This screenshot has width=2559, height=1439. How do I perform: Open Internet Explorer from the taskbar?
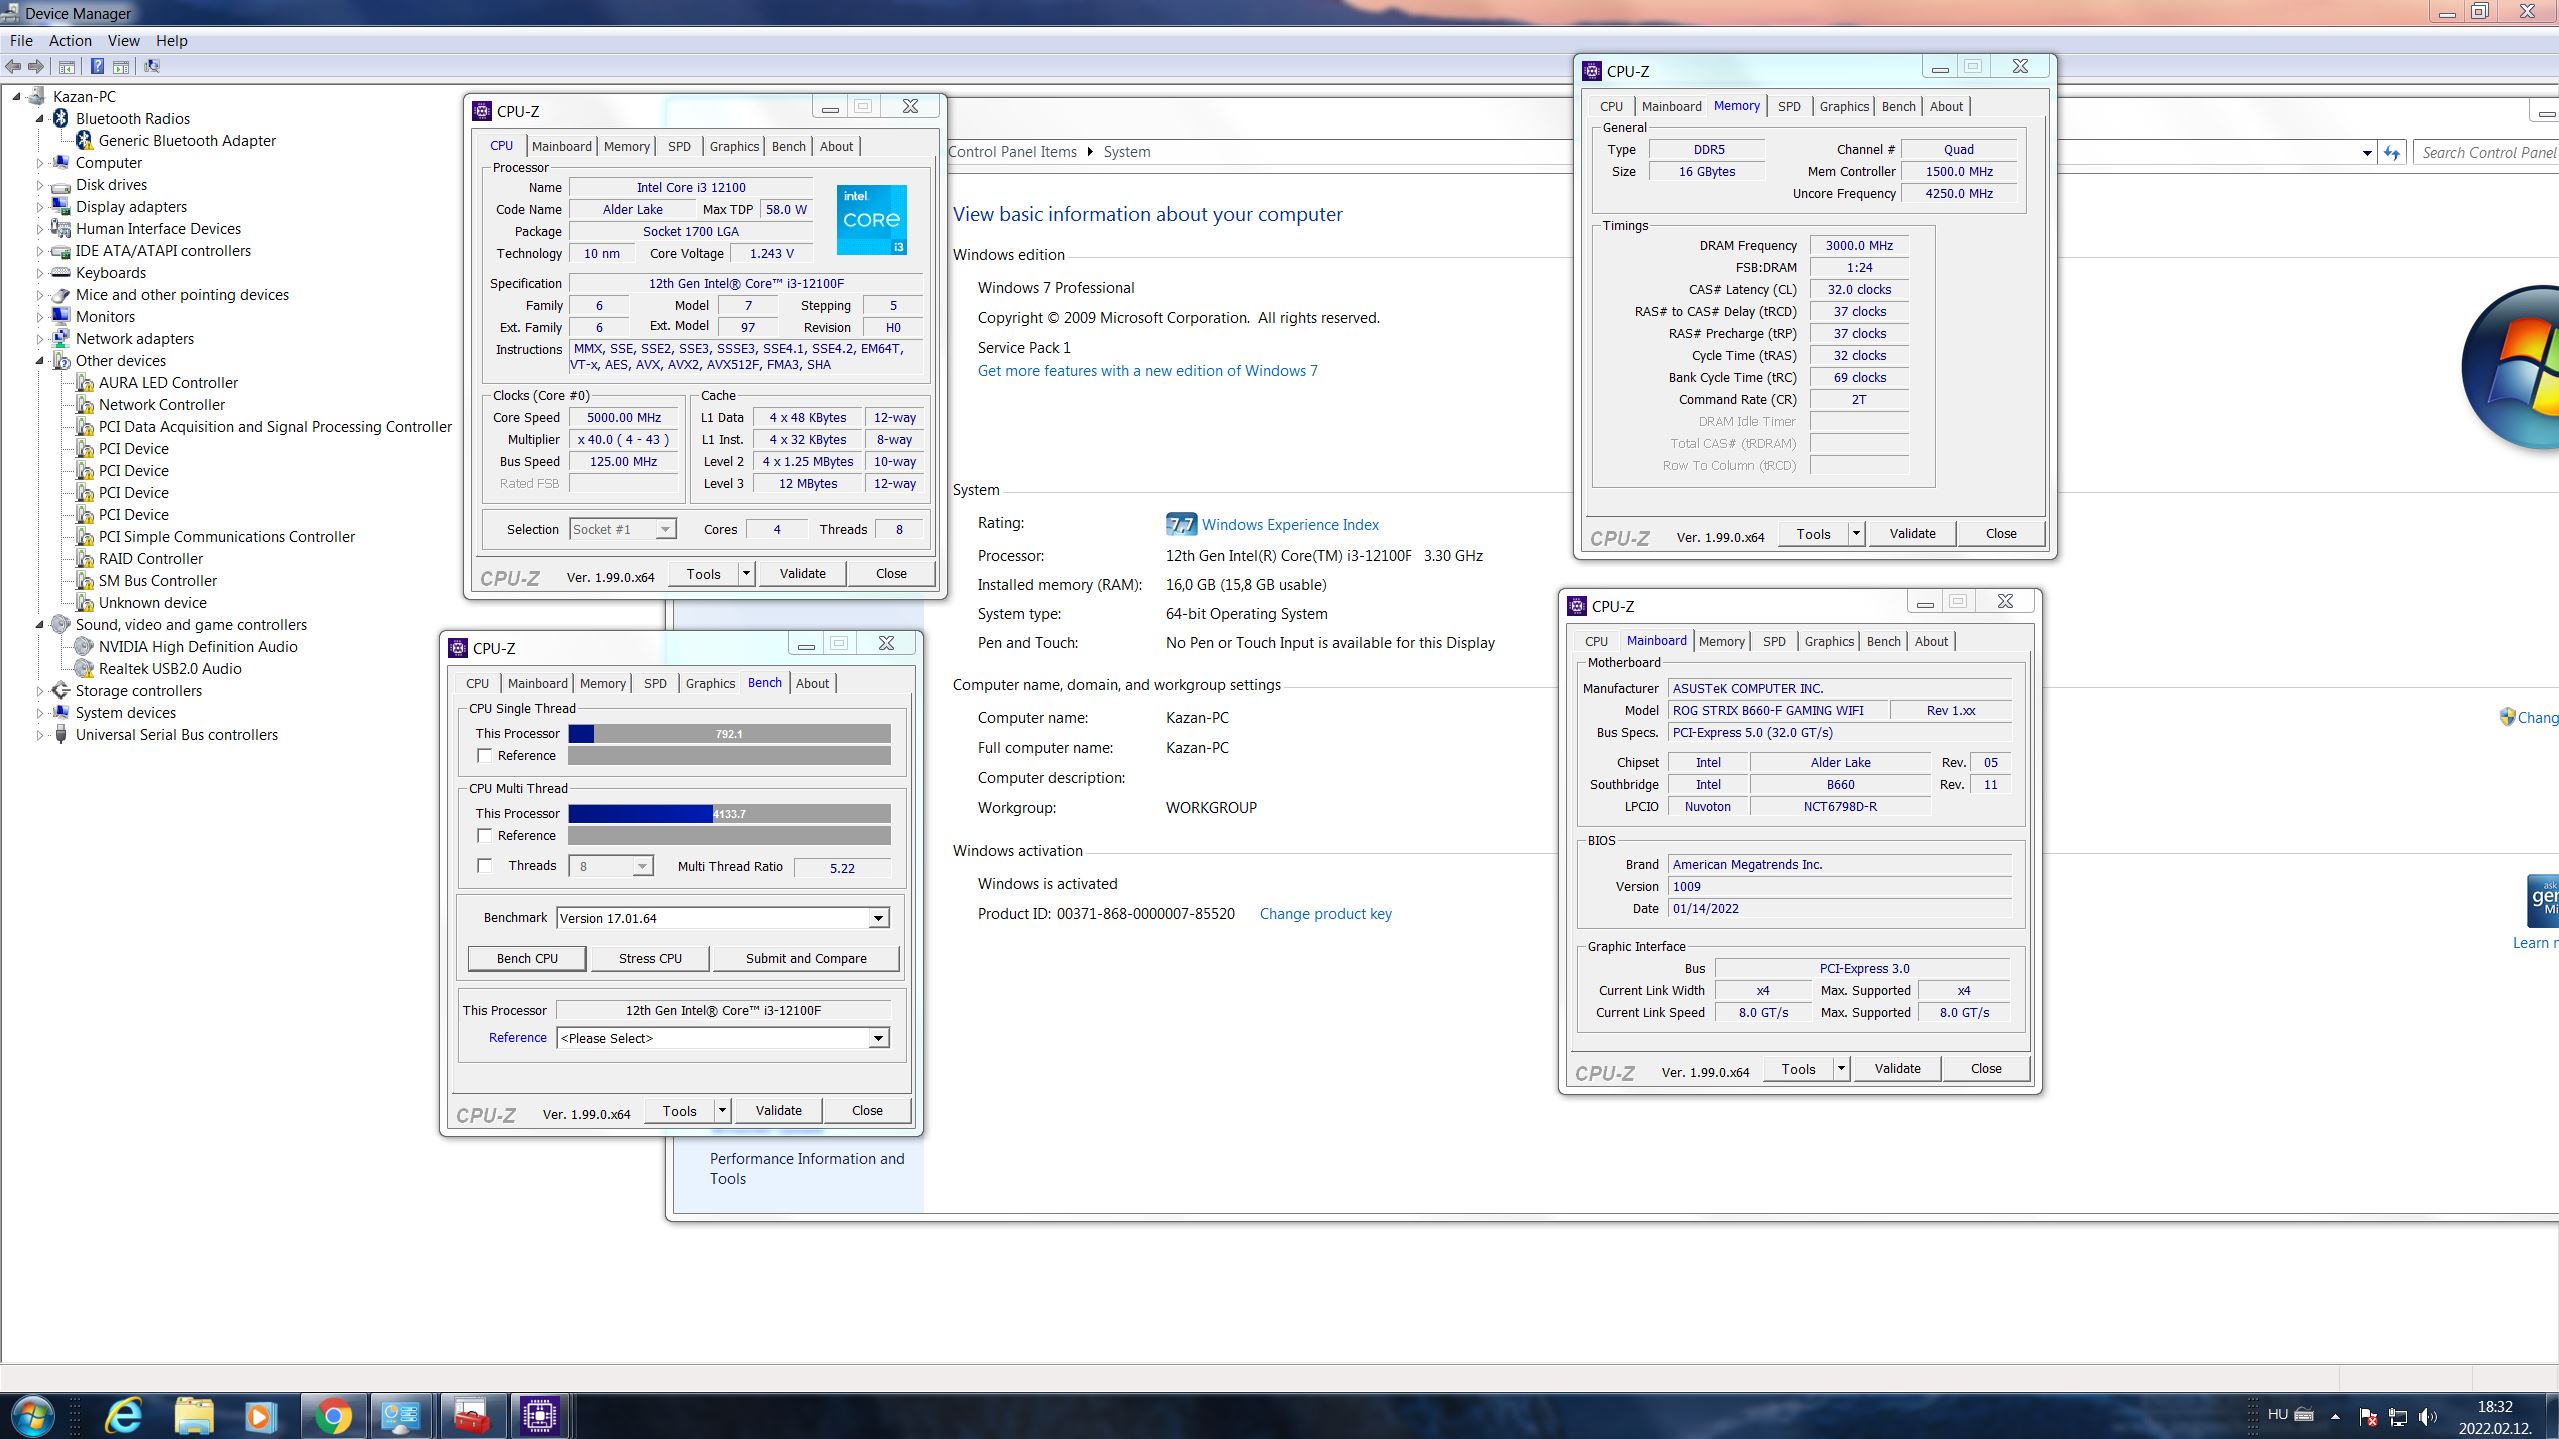tap(124, 1415)
